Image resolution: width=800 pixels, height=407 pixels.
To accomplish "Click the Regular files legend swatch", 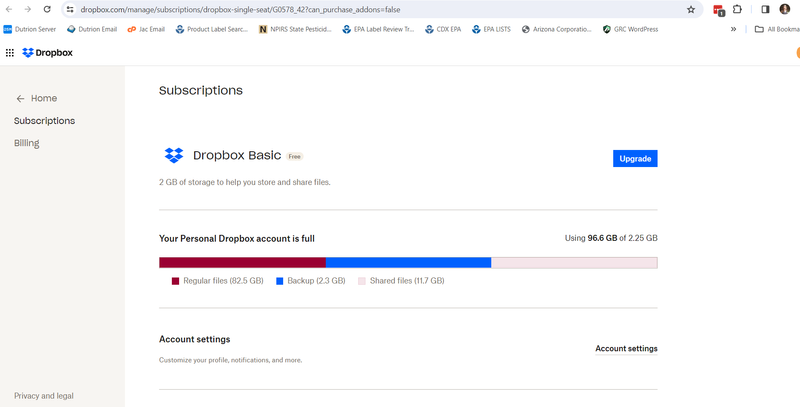I will 176,281.
